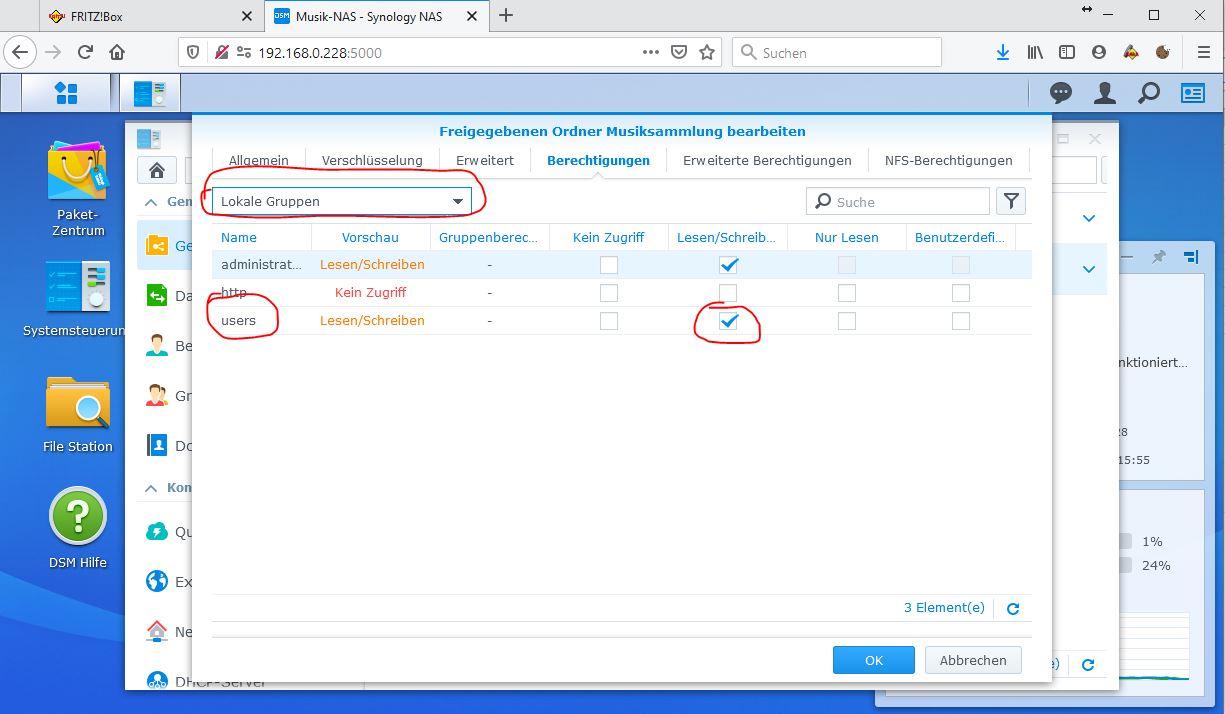Click the address bar showing 192.168.0.228:5000
Viewport: 1225px width, 714px height.
pyautogui.click(x=450, y=52)
